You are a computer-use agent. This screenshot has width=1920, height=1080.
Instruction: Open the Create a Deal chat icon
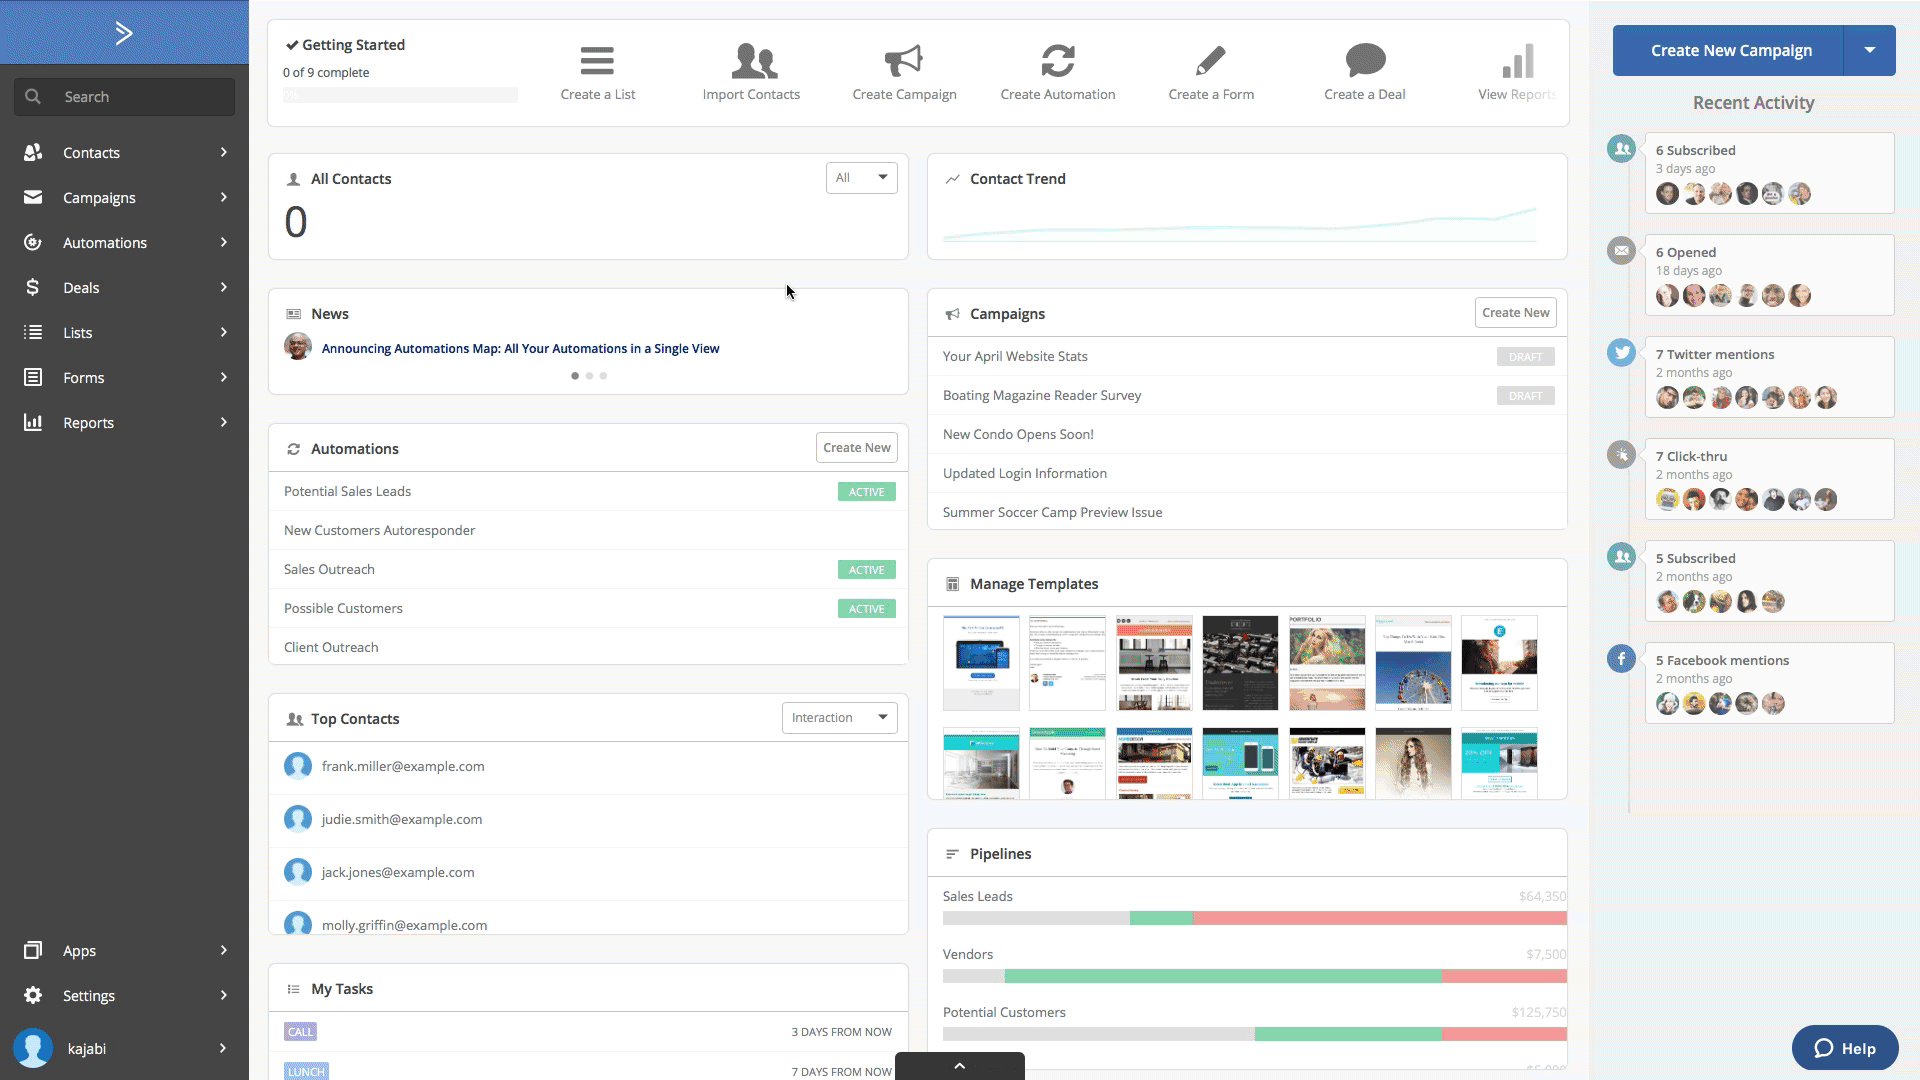click(1365, 61)
